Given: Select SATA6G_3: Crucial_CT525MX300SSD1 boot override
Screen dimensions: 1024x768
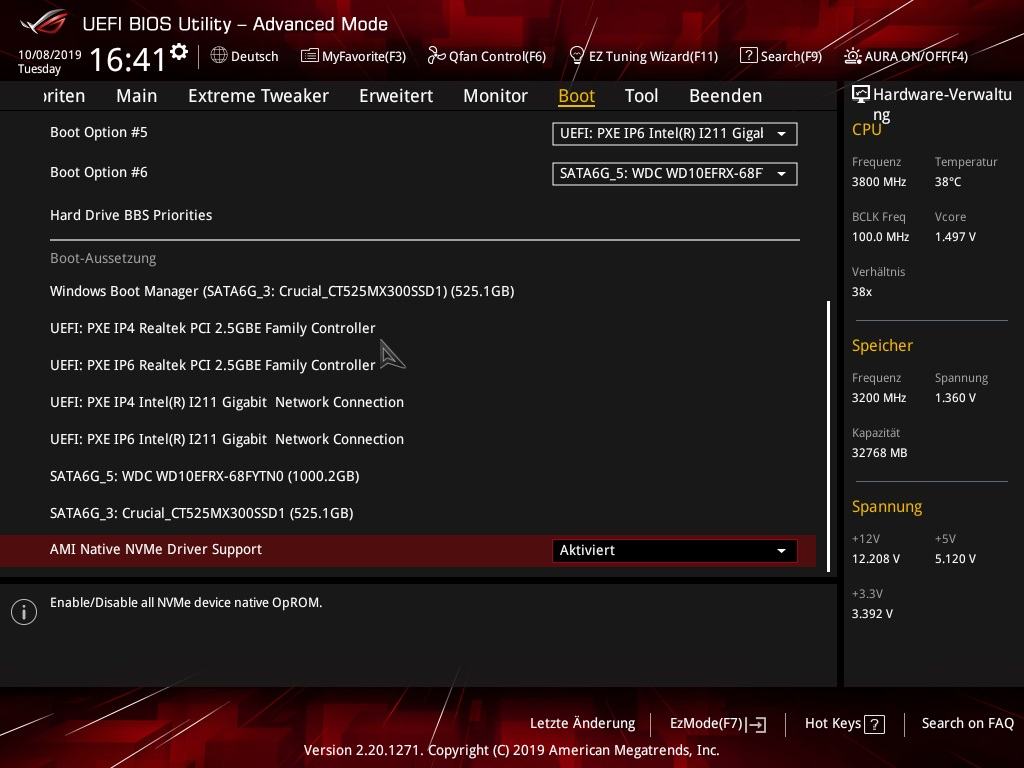Looking at the screenshot, I should 202,513.
